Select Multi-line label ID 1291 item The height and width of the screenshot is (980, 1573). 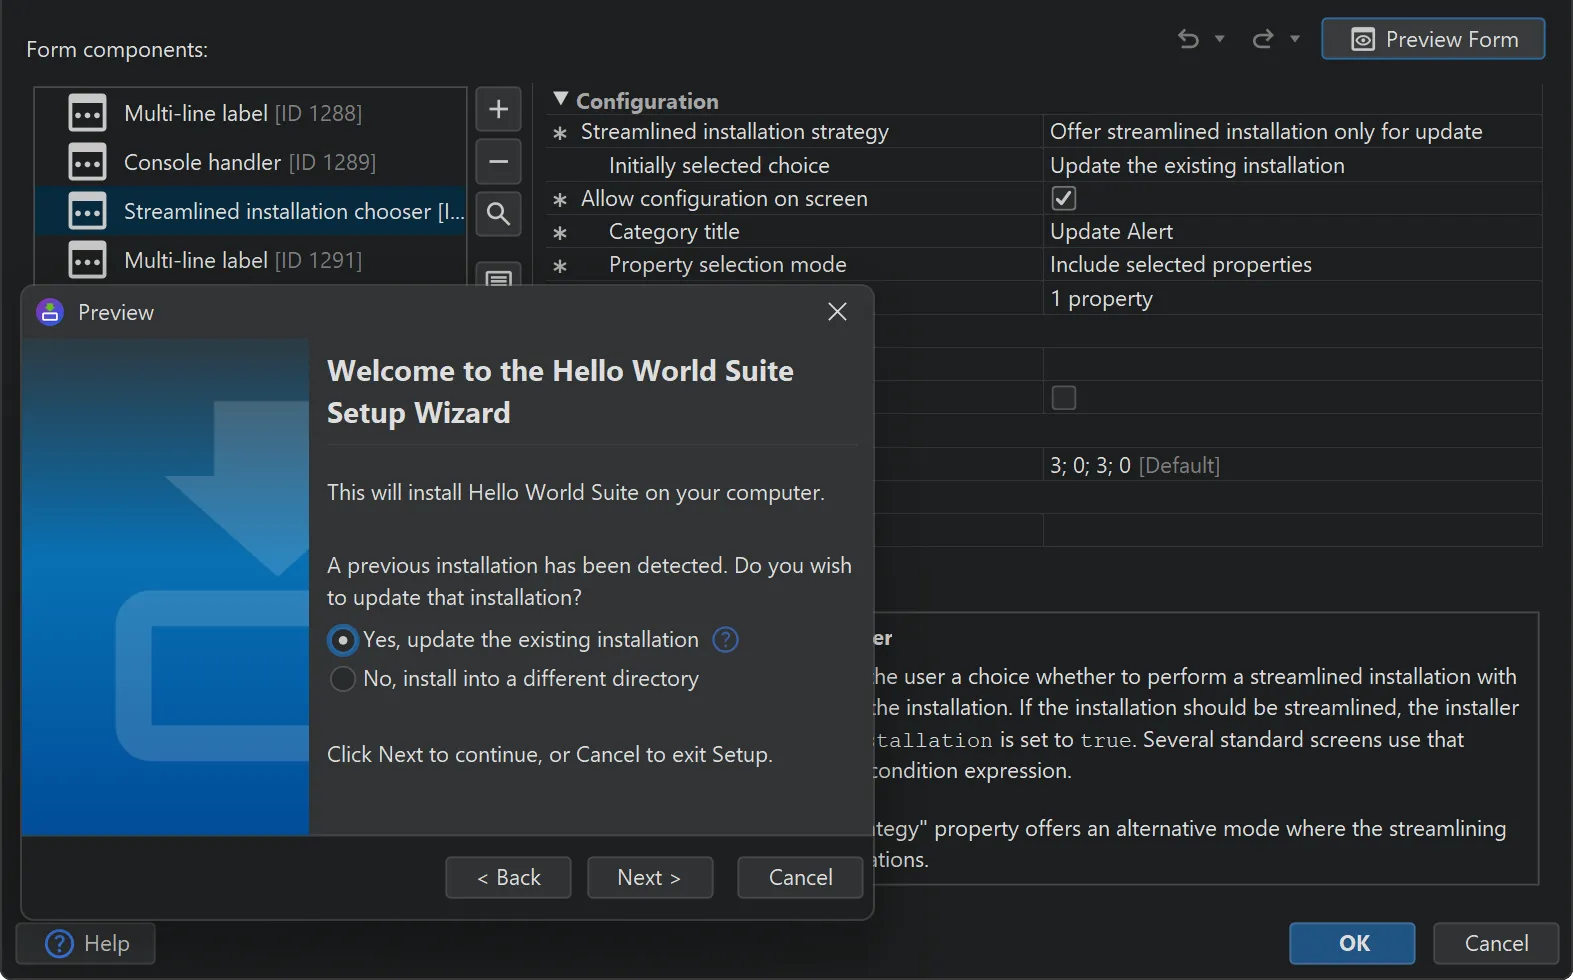[242, 261]
